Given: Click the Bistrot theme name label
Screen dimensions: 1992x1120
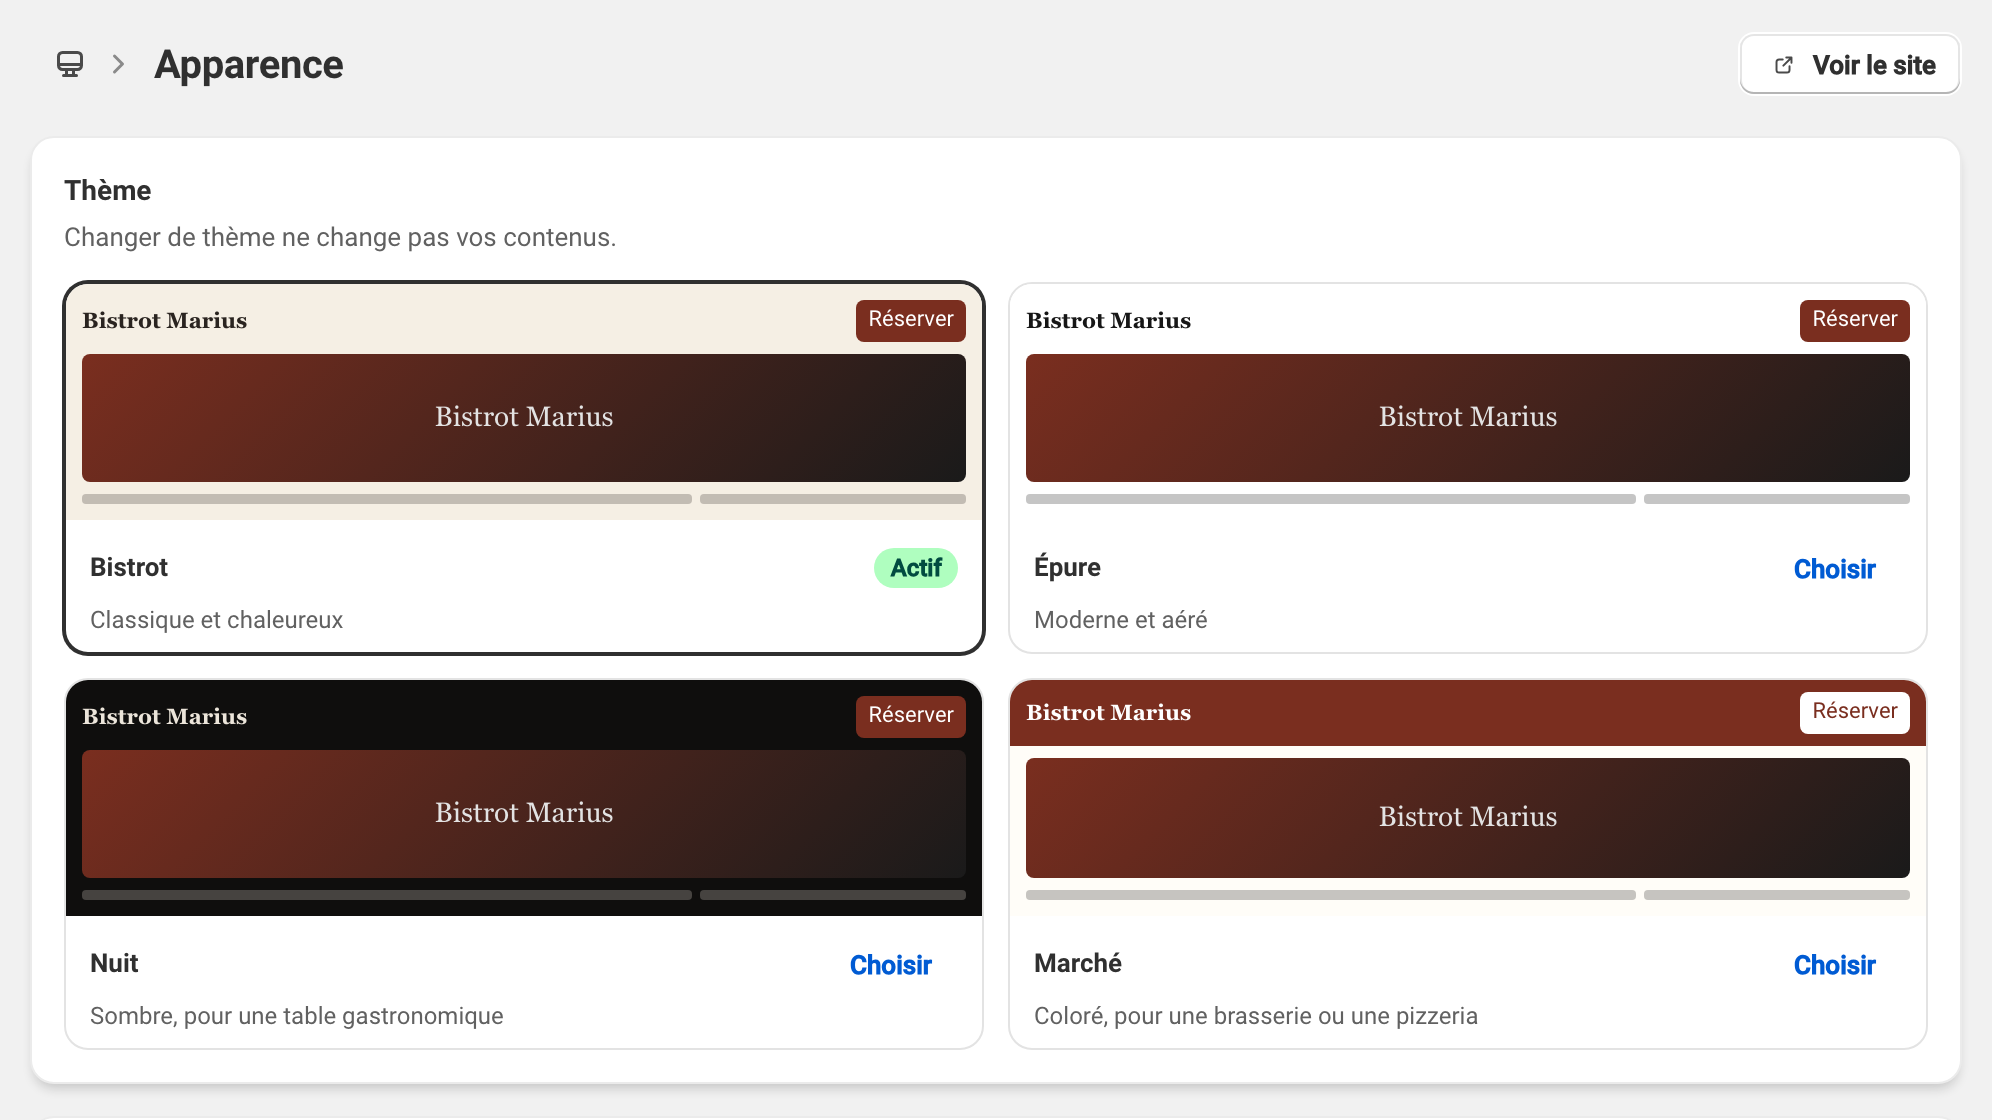Looking at the screenshot, I should (129, 568).
